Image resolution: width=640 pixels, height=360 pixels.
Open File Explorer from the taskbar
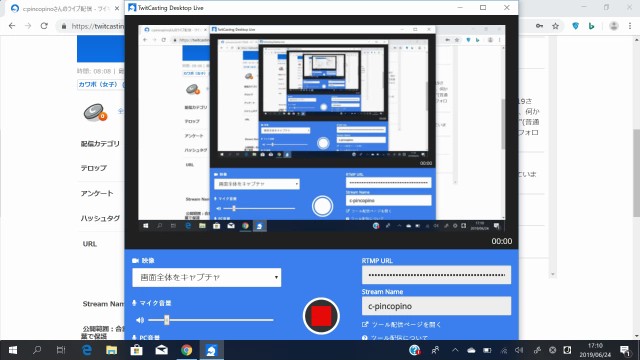coord(111,350)
